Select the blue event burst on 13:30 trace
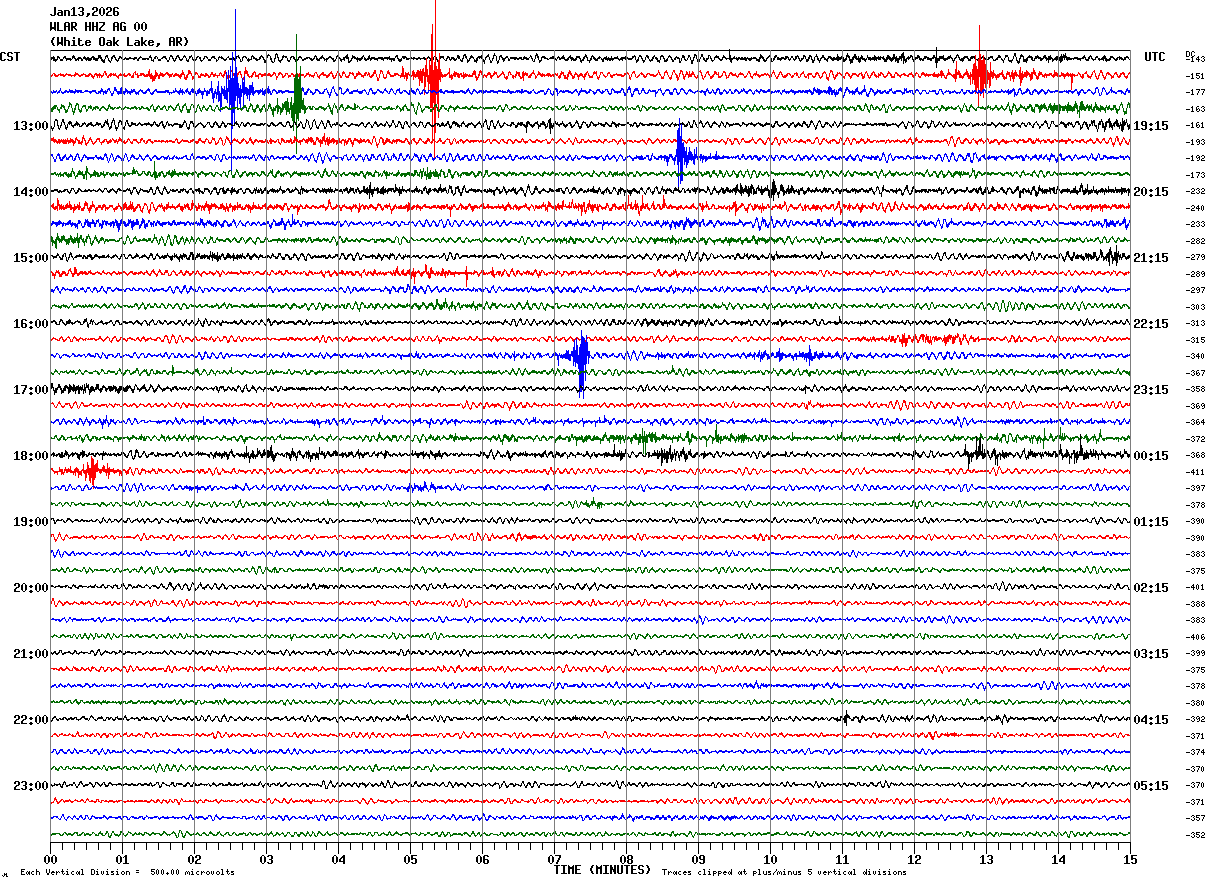 (682, 157)
